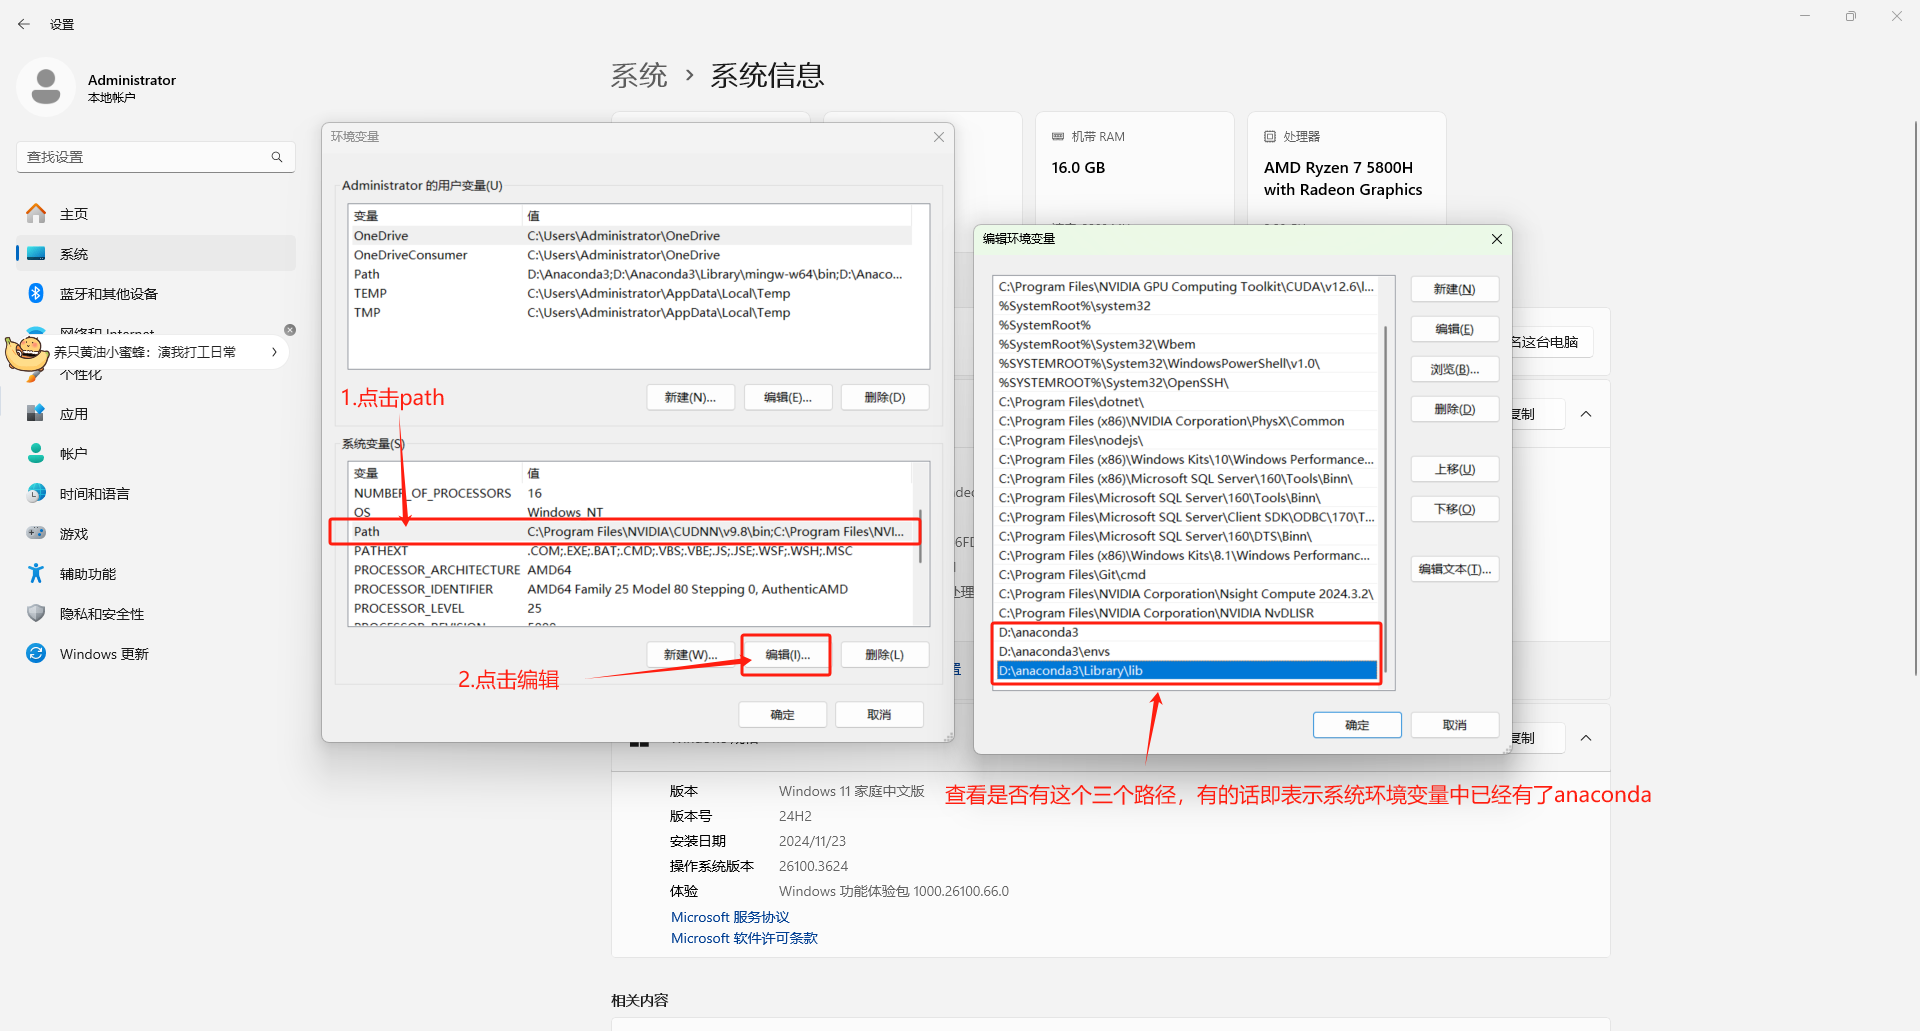Select the C:\Program Files\nodejs\ path entry

pos(1187,441)
